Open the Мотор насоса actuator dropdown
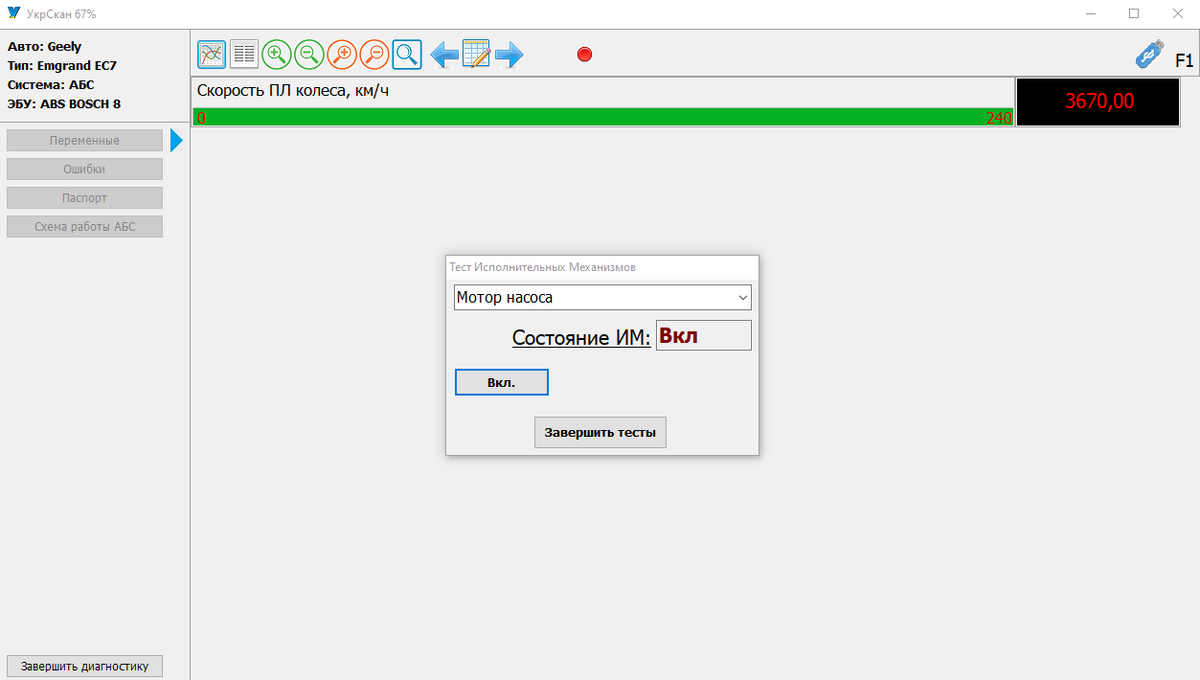 602,297
